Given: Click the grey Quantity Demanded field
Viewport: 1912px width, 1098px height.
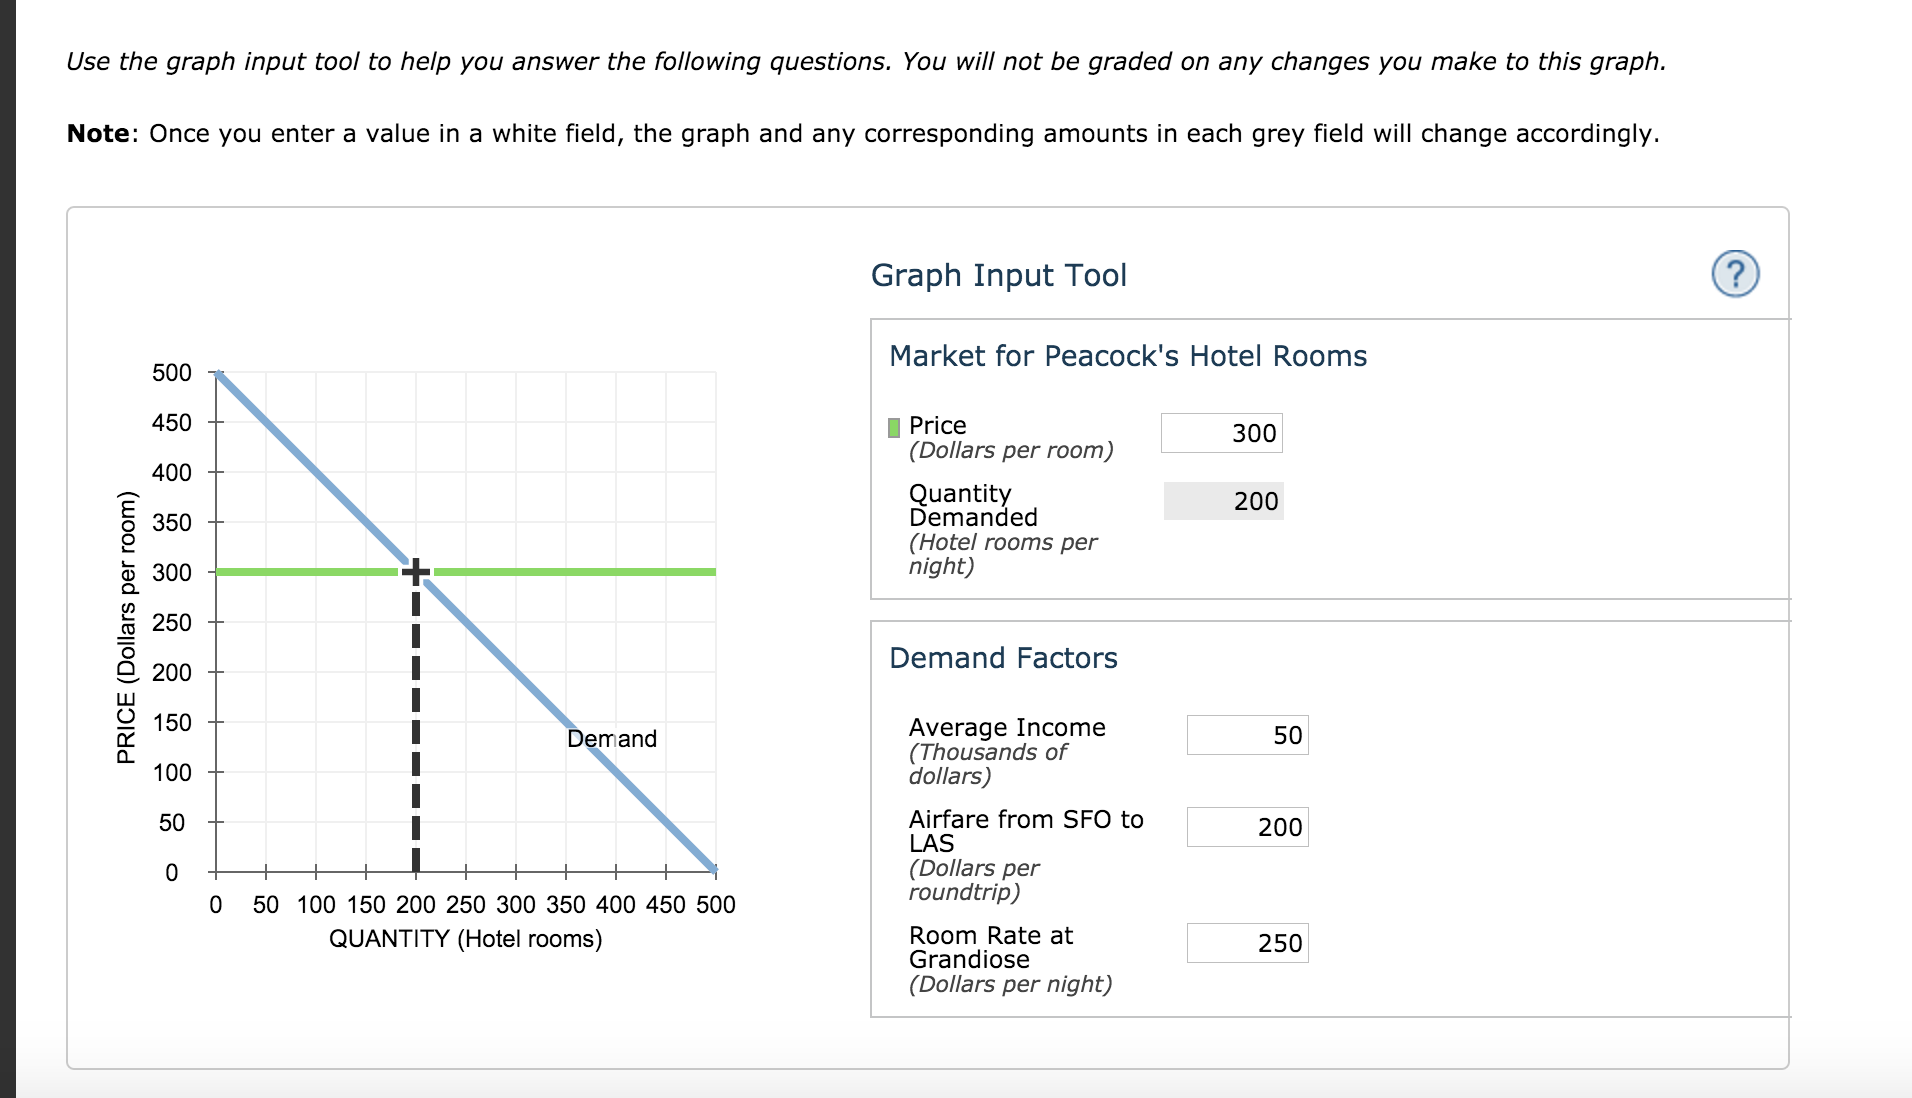Looking at the screenshot, I should click(x=1223, y=501).
